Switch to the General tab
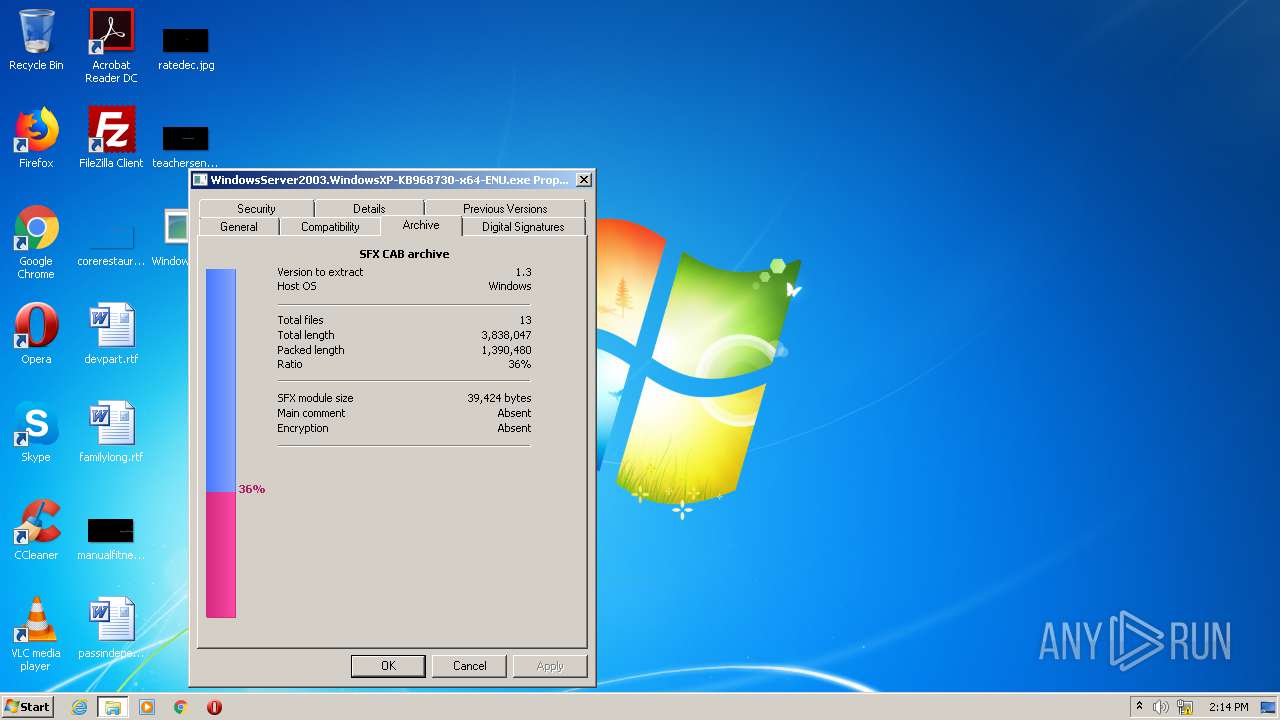This screenshot has height=720, width=1280. click(239, 227)
